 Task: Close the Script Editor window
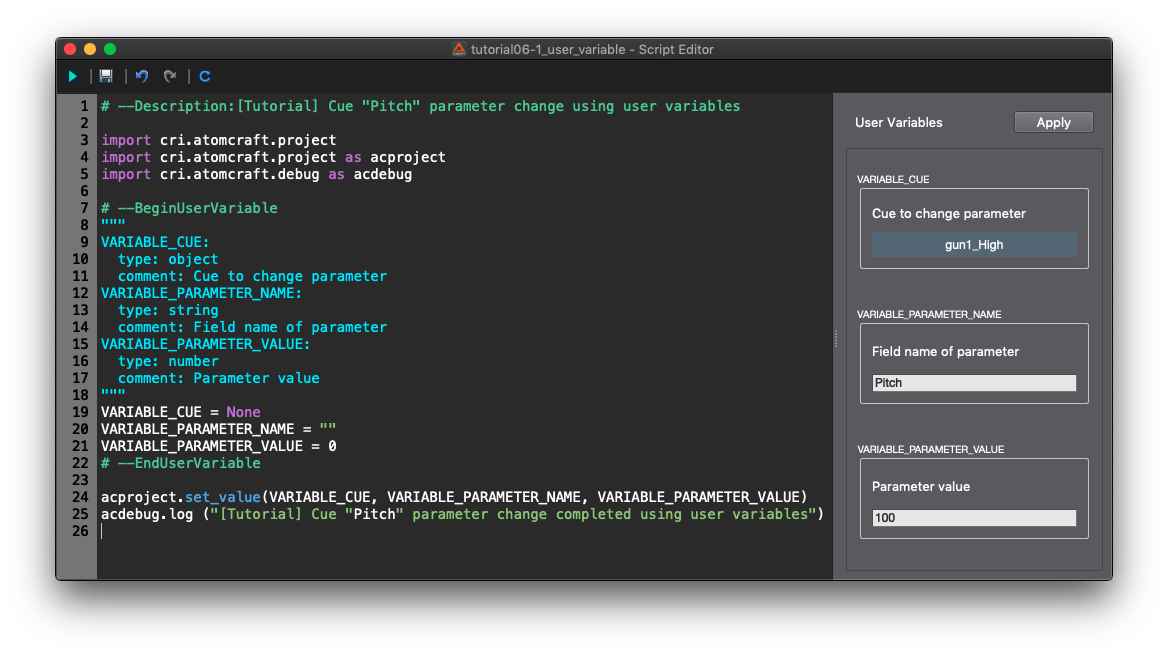click(x=70, y=49)
